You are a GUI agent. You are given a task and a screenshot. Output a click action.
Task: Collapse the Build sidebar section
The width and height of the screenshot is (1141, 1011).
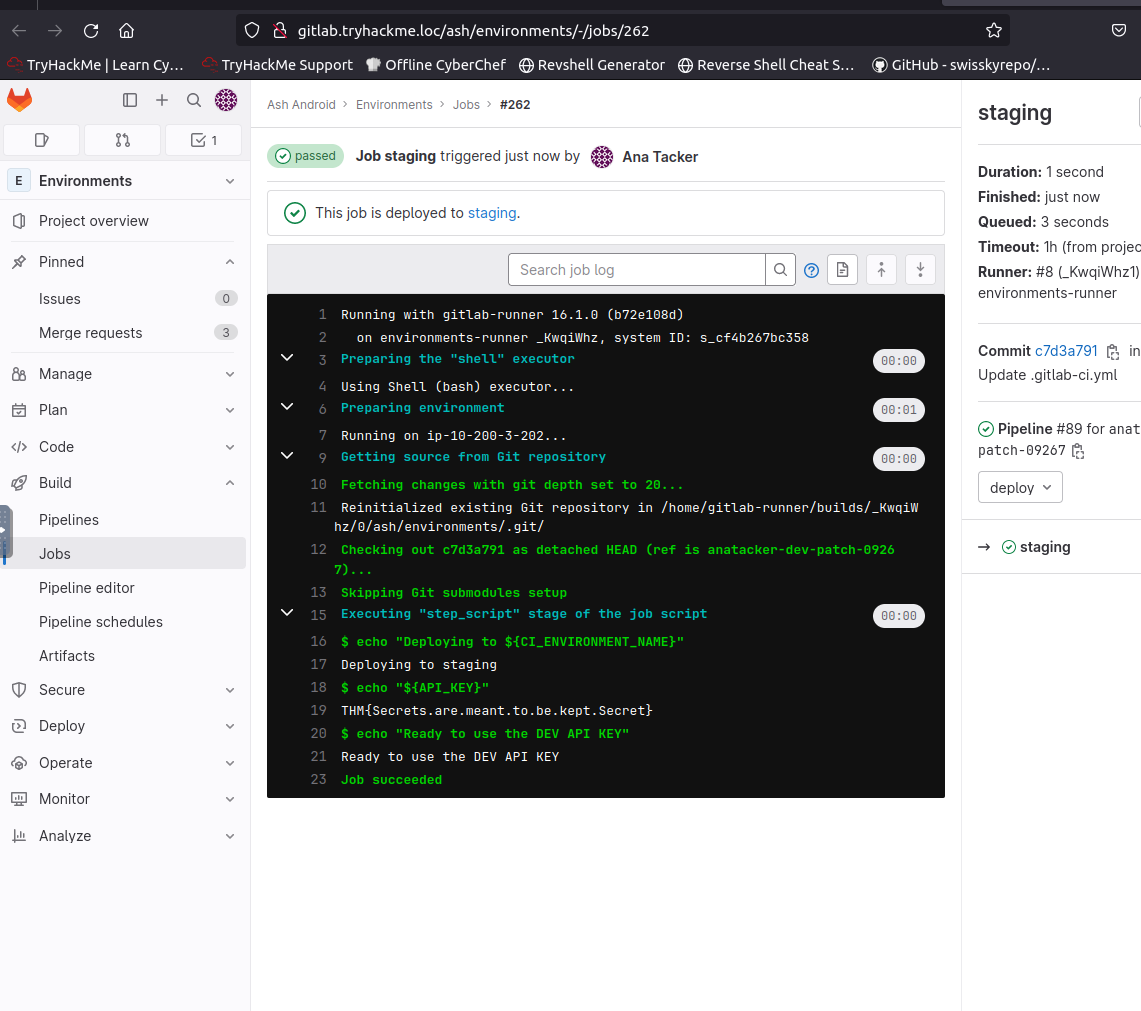(124, 483)
